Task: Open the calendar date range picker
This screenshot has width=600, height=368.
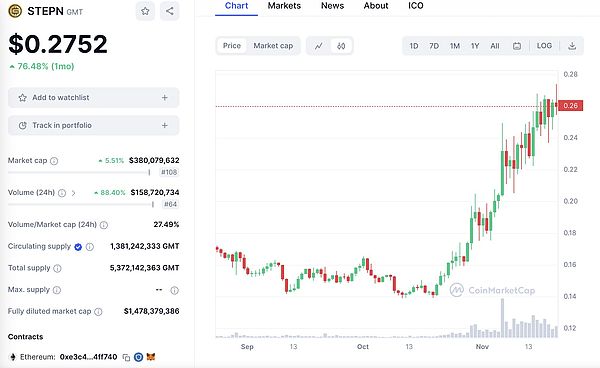Action: click(x=517, y=46)
